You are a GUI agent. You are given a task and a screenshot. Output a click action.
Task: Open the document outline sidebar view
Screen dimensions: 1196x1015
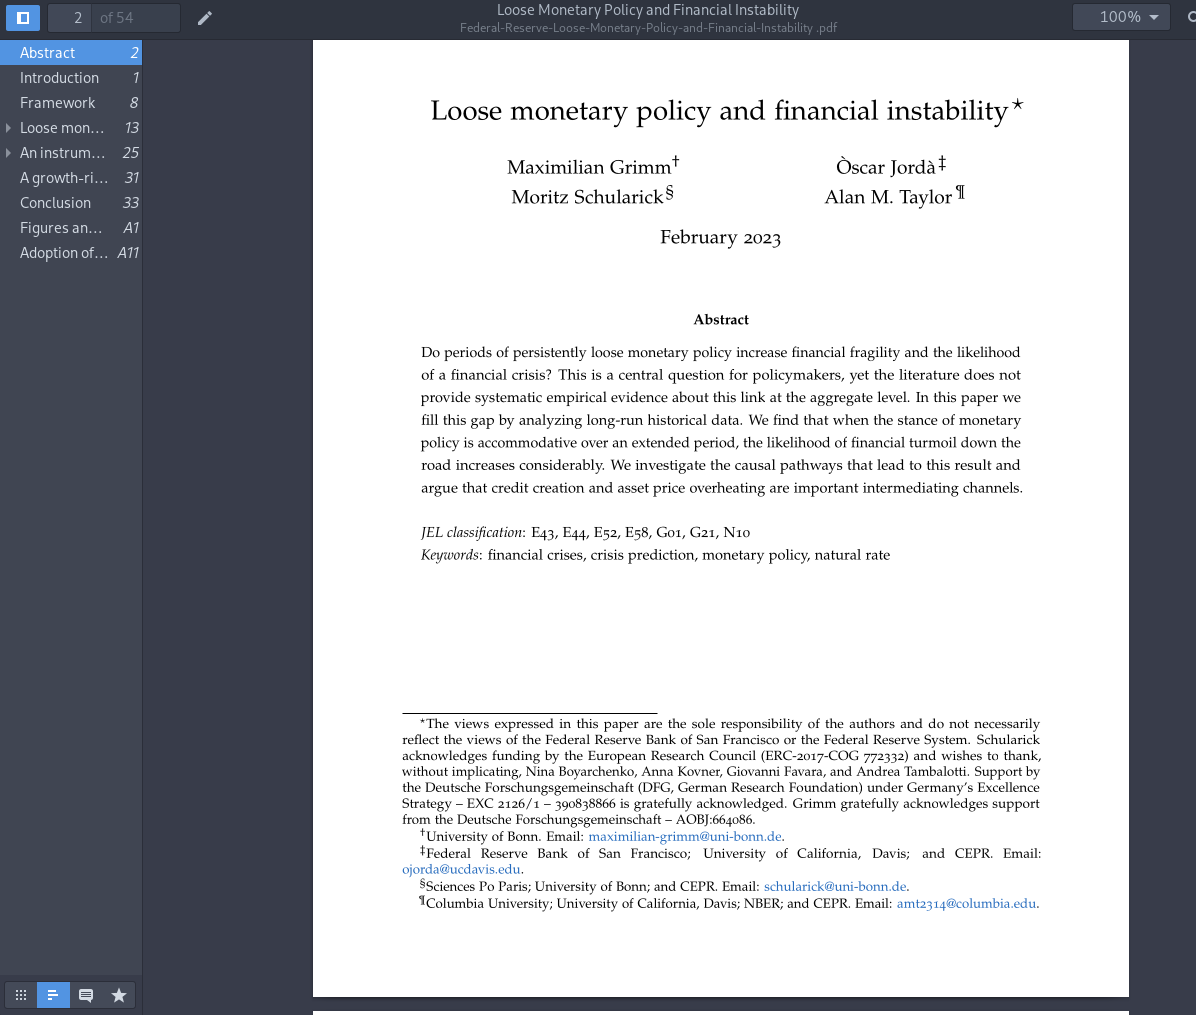click(x=53, y=994)
